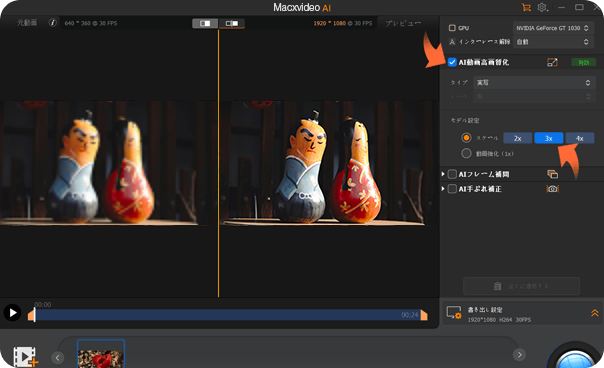This screenshot has width=604, height=368.
Task: Open the shopping cart purchase icon
Action: tap(526, 7)
